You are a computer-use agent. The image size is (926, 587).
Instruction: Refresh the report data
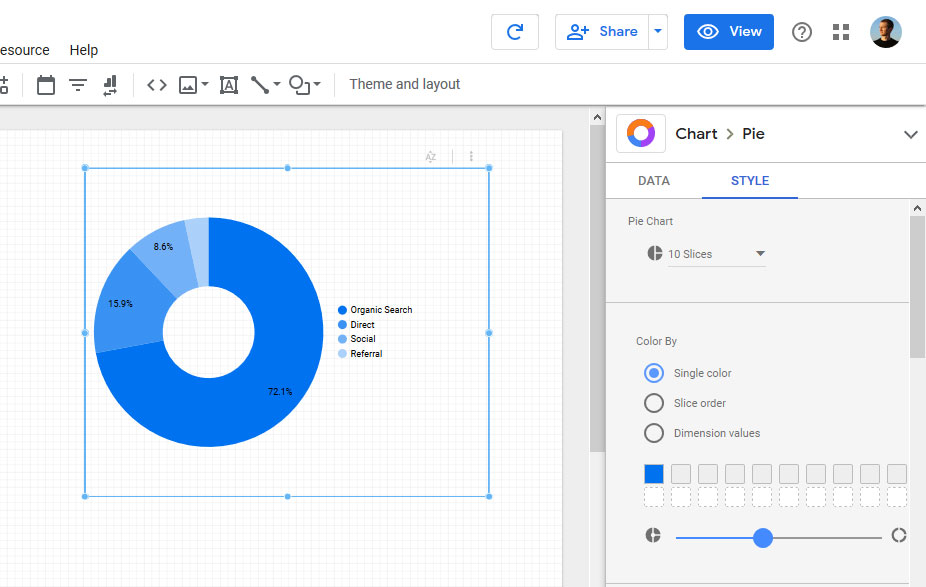click(x=514, y=31)
